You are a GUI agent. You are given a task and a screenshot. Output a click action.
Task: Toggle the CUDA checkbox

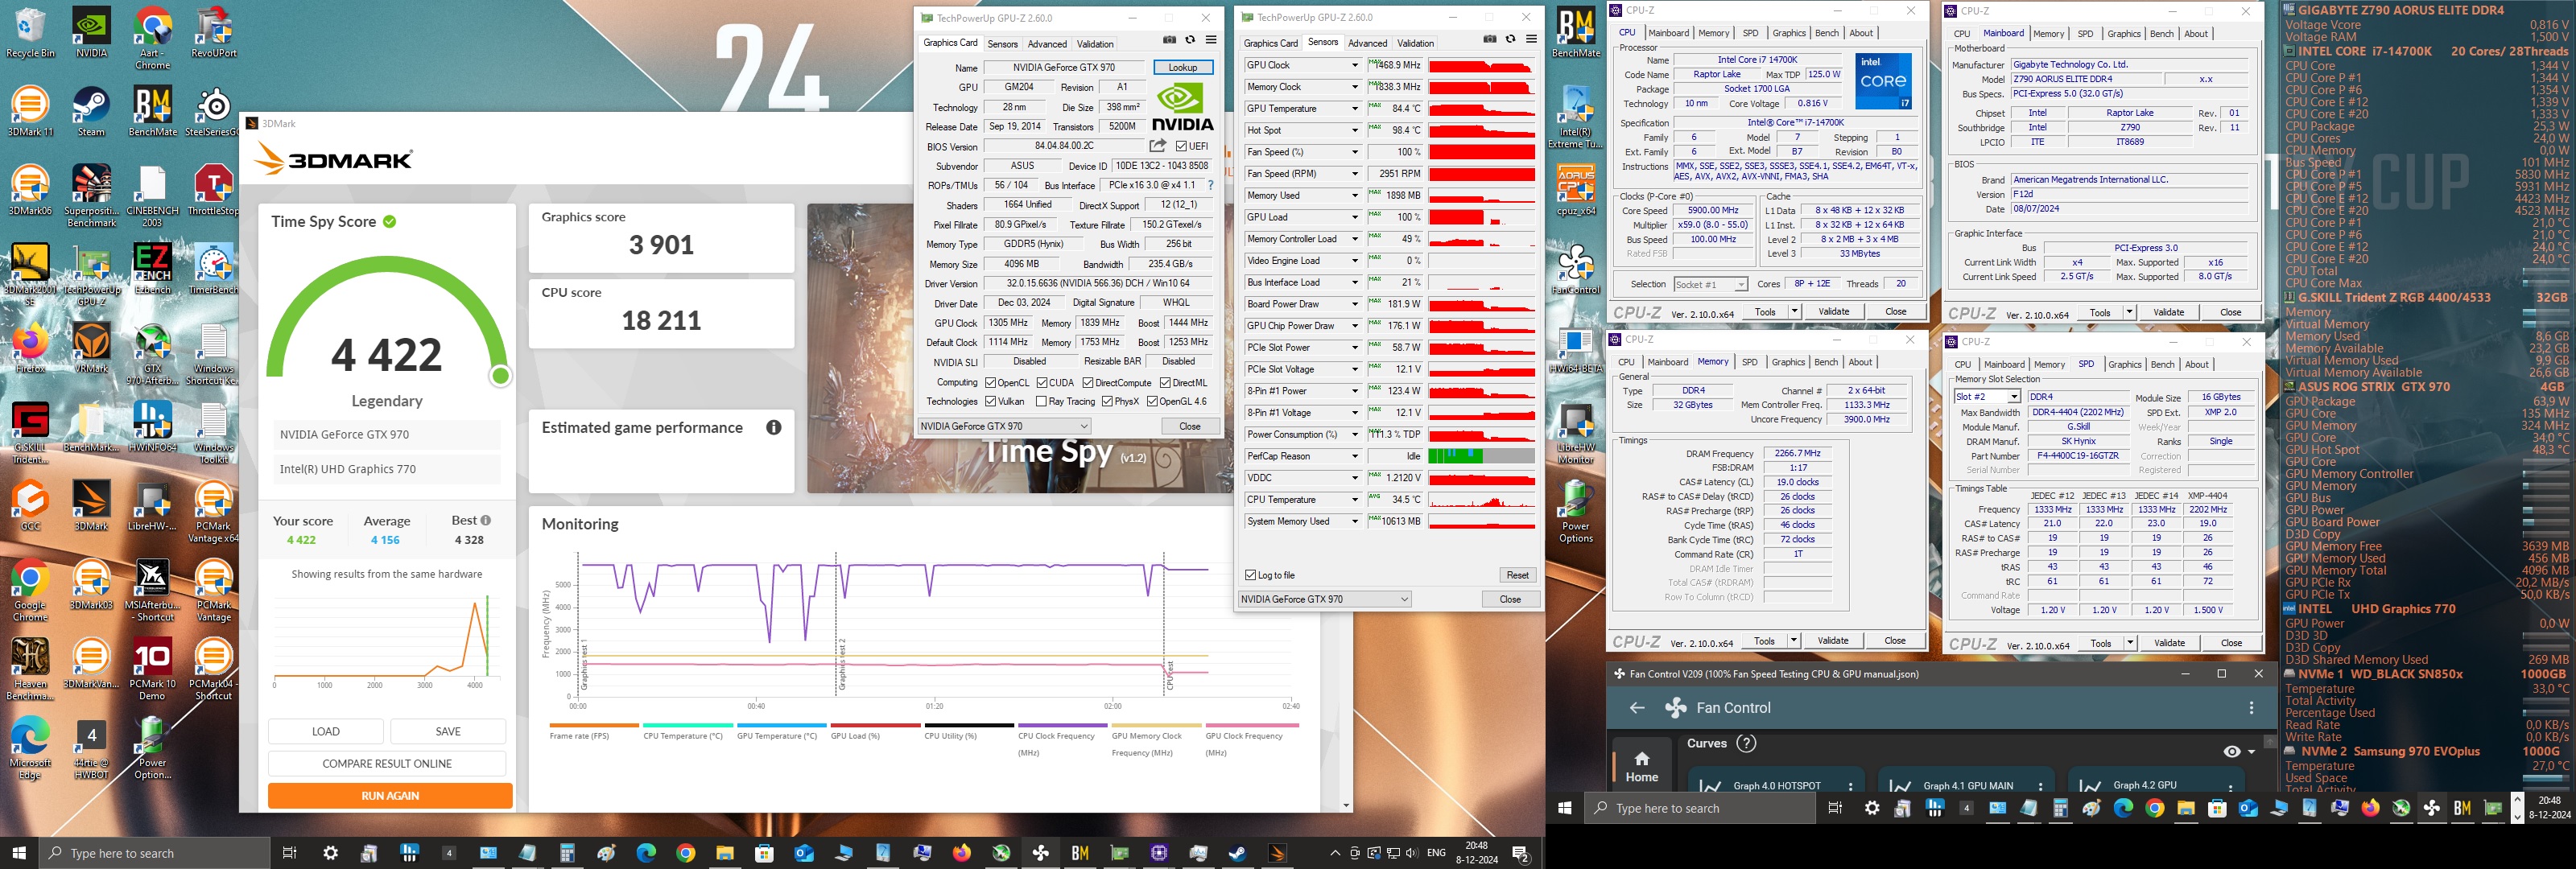tap(1042, 382)
